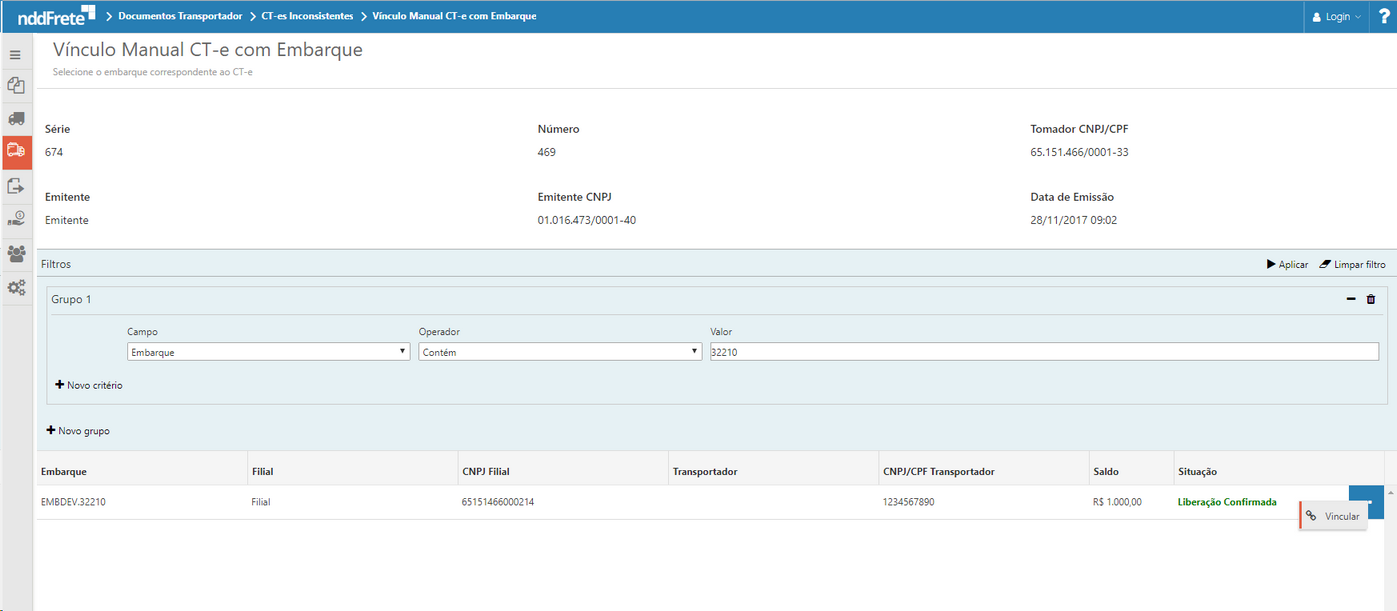This screenshot has width=1397, height=611.
Task: Delete Grupo 1 with trash icon
Action: [1371, 299]
